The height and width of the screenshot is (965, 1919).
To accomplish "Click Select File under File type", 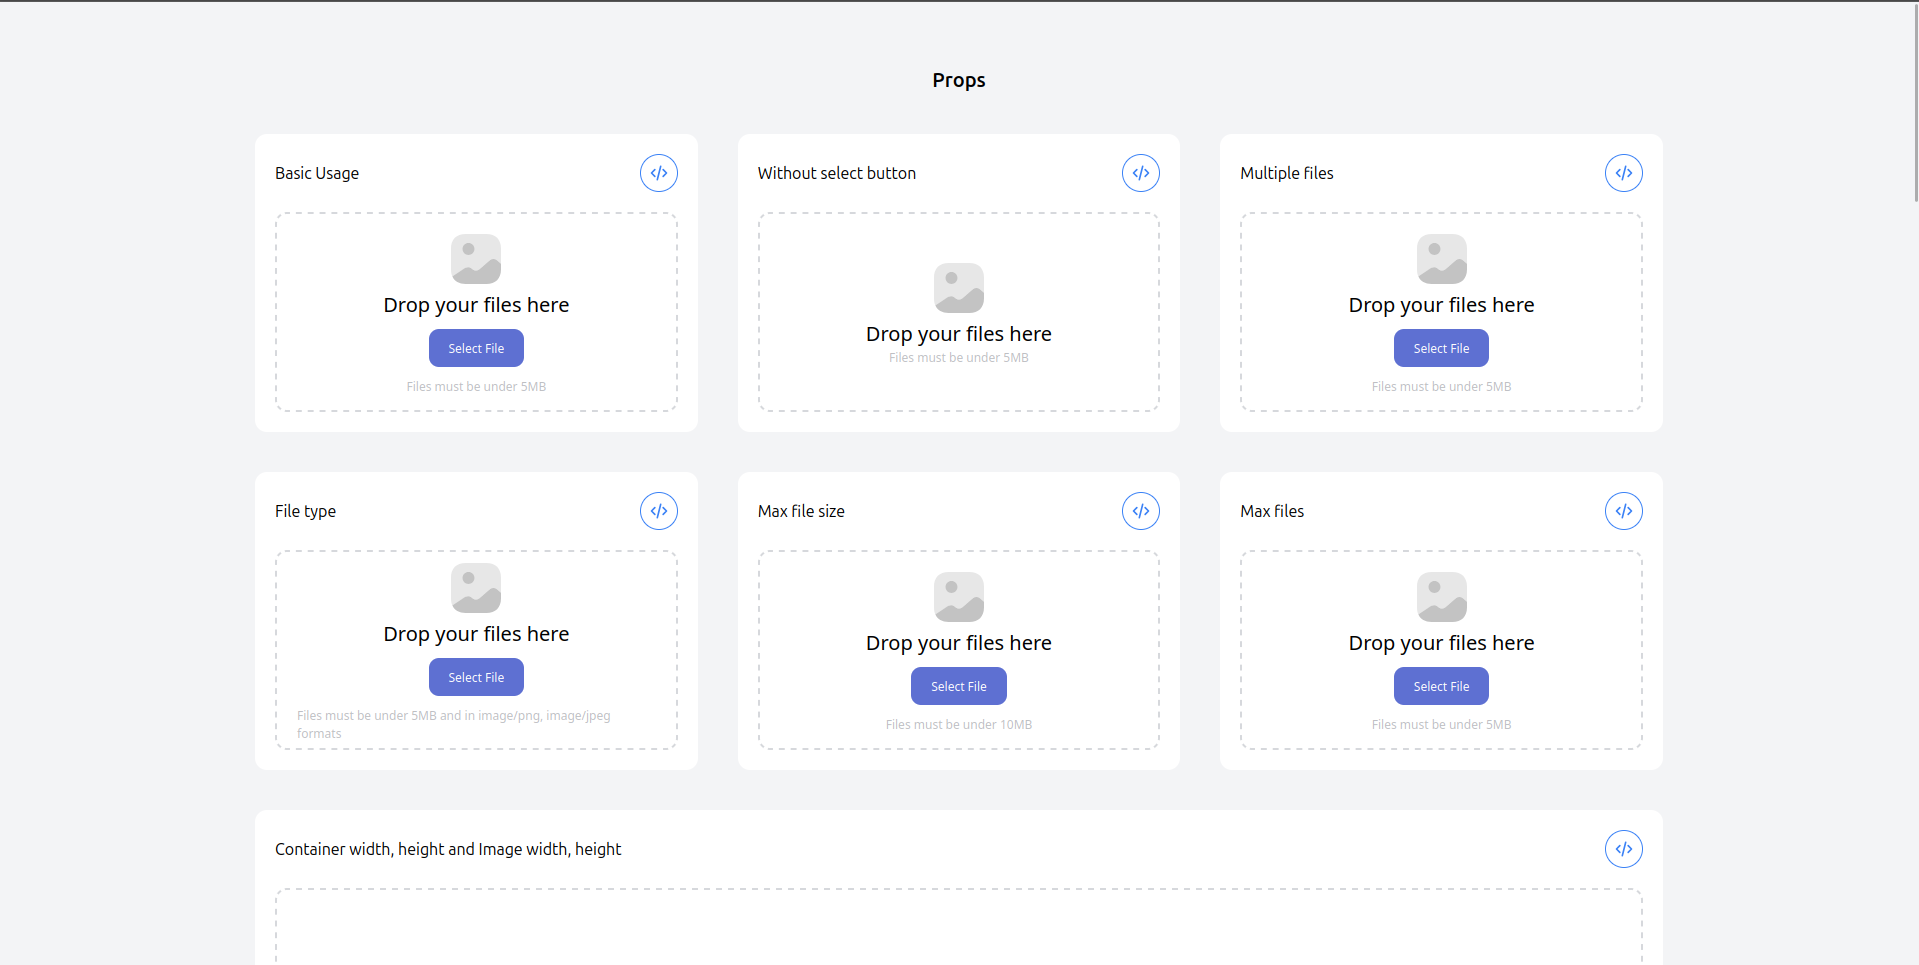I will (x=476, y=677).
